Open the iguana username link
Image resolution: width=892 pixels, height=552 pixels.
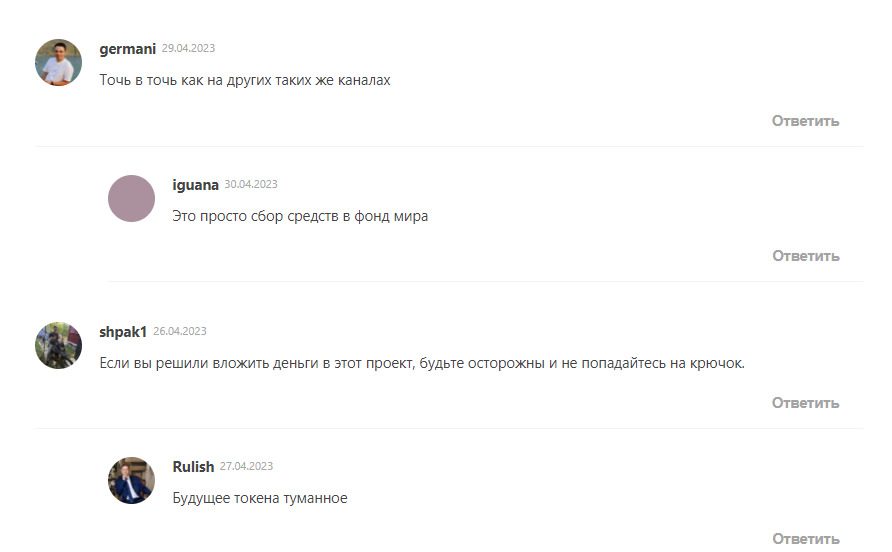195,185
